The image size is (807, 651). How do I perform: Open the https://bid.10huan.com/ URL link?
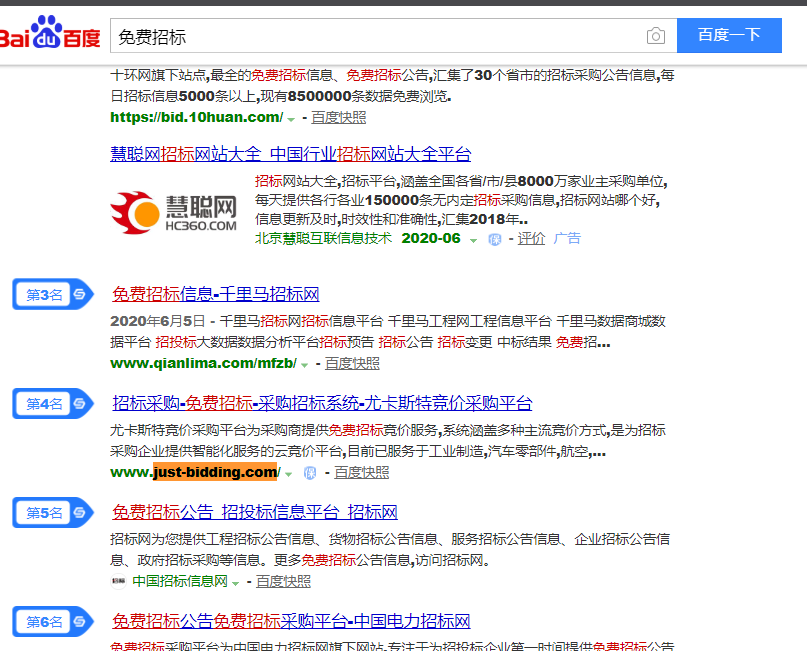tap(197, 117)
